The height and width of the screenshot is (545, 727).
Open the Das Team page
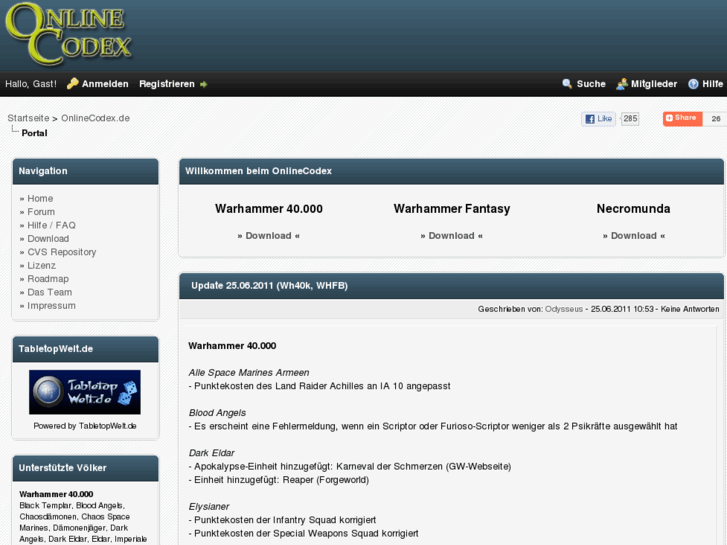pyautogui.click(x=50, y=293)
